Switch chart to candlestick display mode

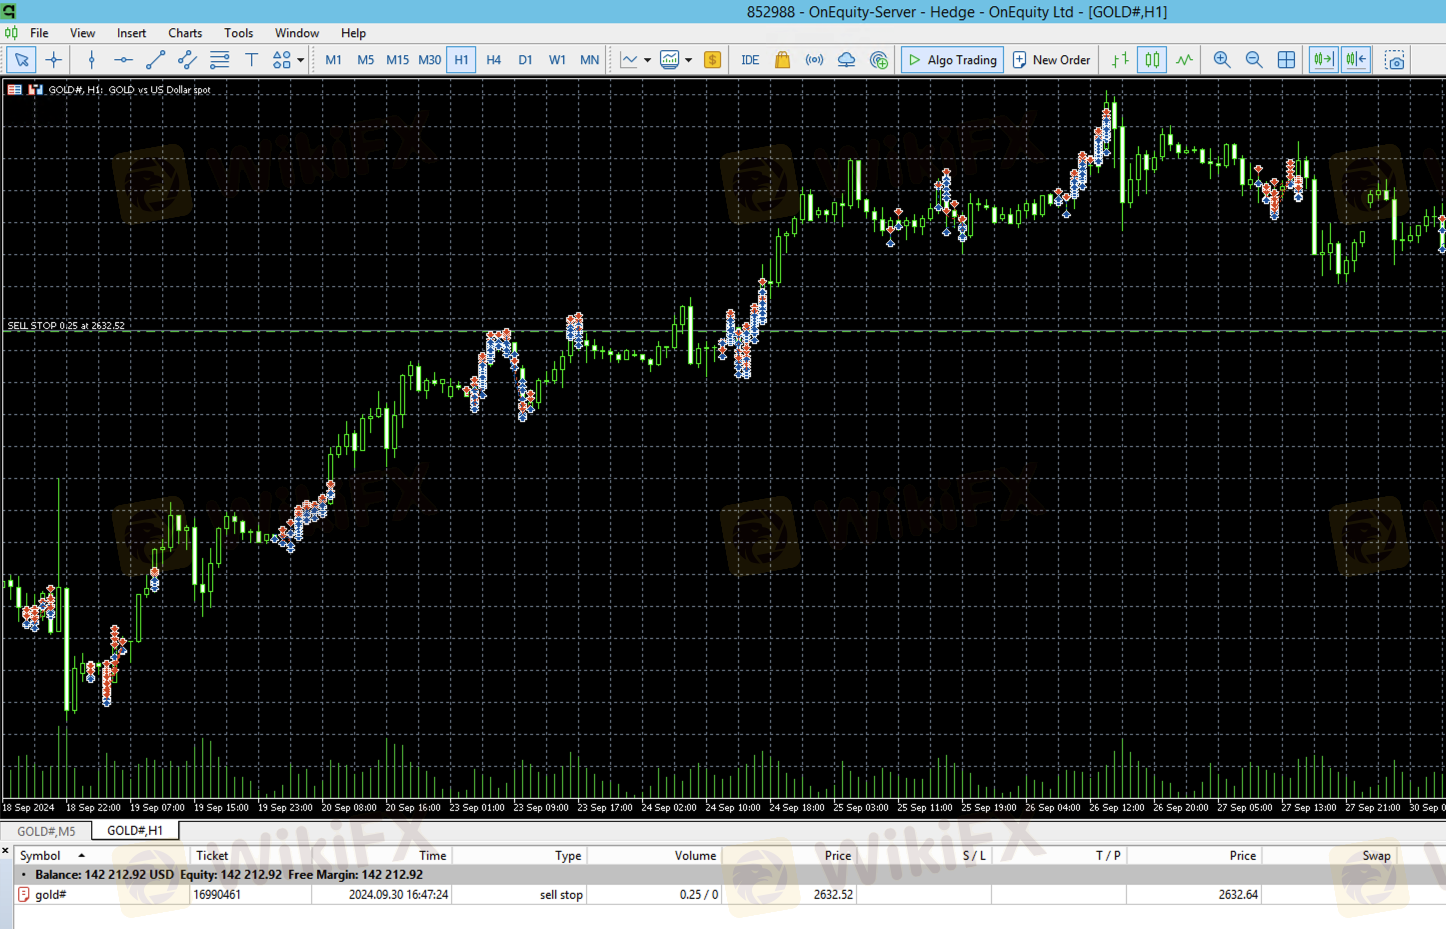1152,60
